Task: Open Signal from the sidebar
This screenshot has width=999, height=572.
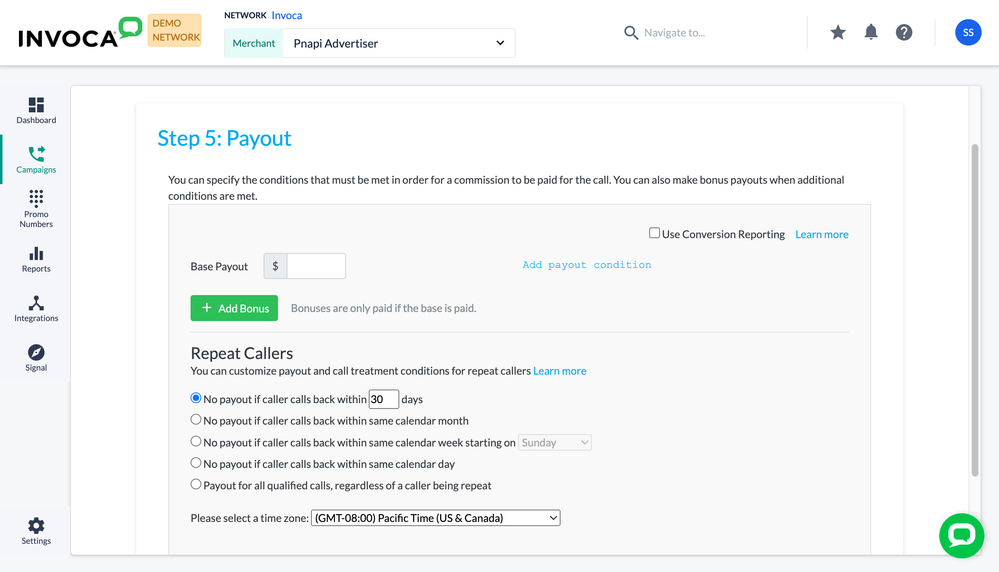Action: tap(36, 358)
